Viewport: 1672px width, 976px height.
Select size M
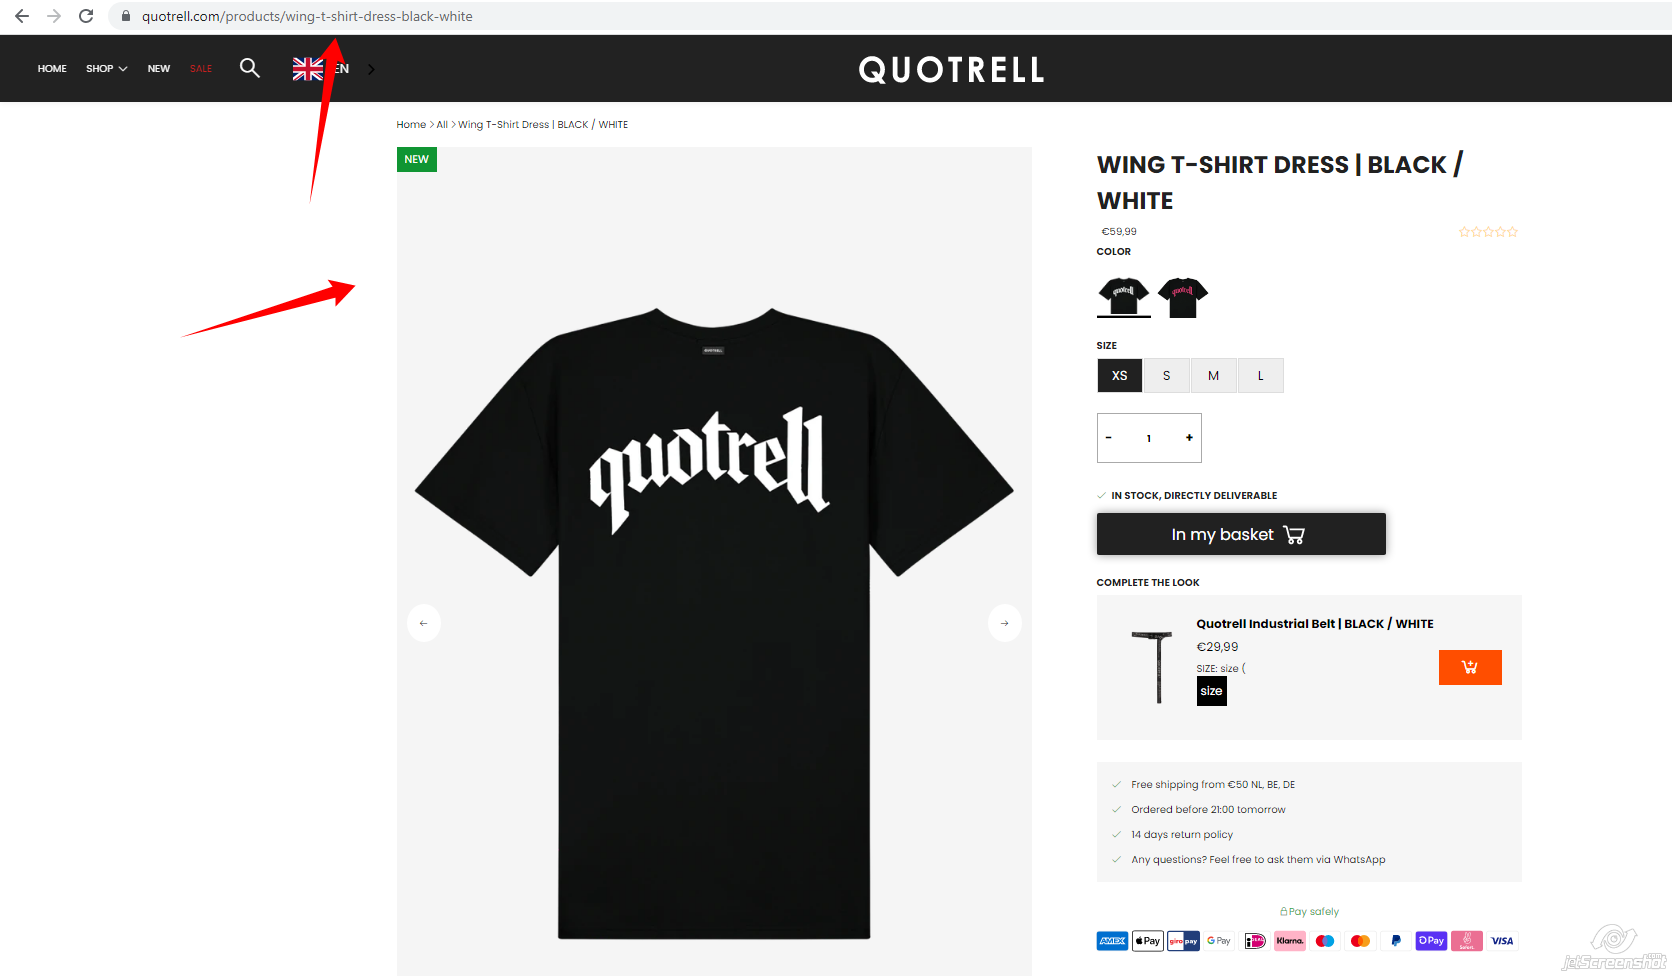click(1213, 376)
